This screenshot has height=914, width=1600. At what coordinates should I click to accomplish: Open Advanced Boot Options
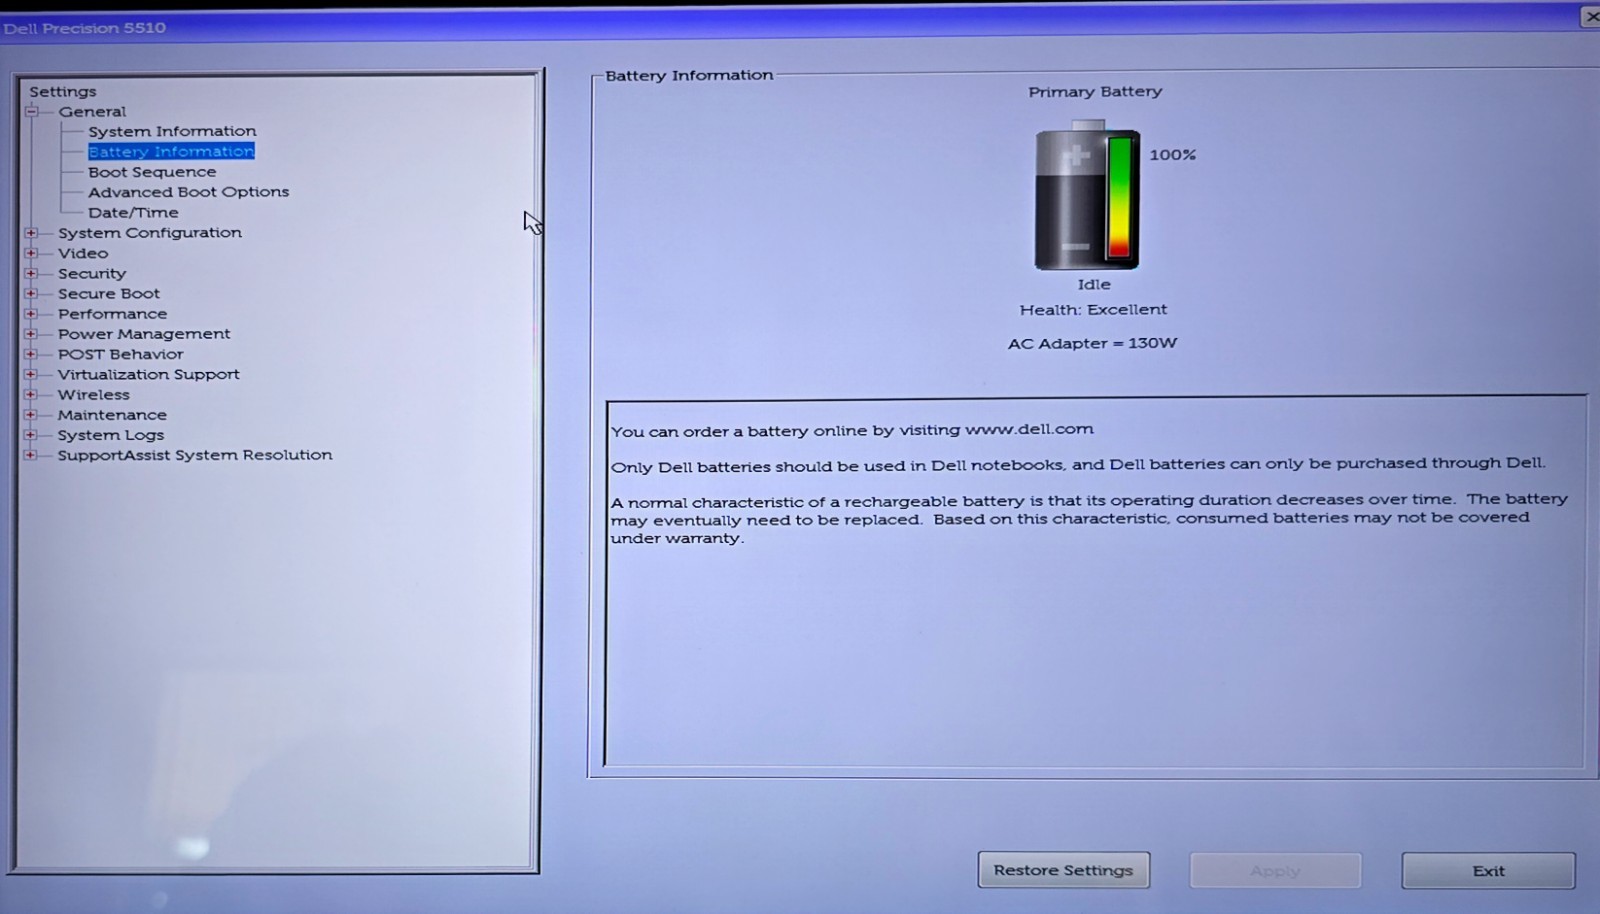[x=188, y=192]
